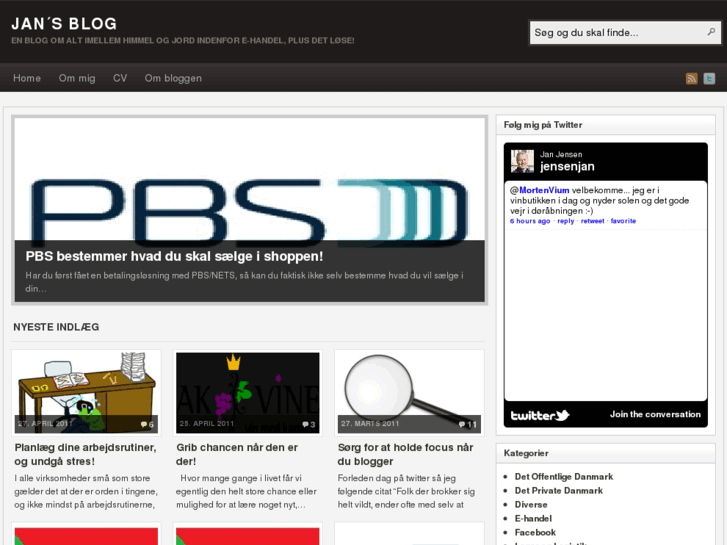Click excerpt starting 'I alle virksomheder'
The height and width of the screenshot is (545, 727).
(86, 491)
